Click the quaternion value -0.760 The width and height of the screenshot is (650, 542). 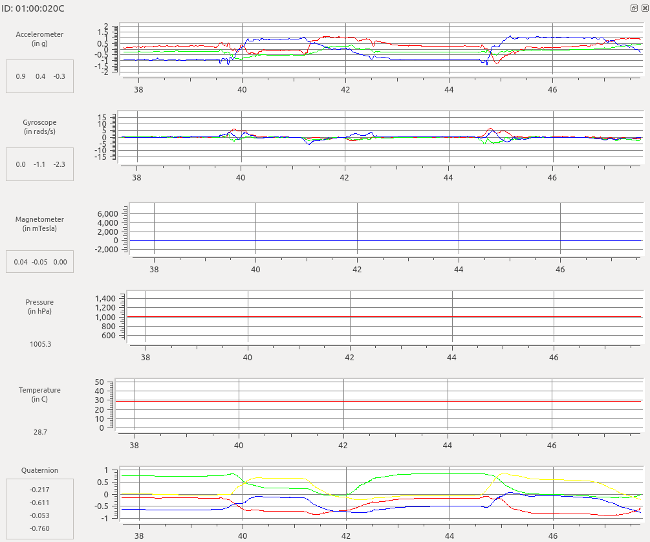click(x=40, y=528)
